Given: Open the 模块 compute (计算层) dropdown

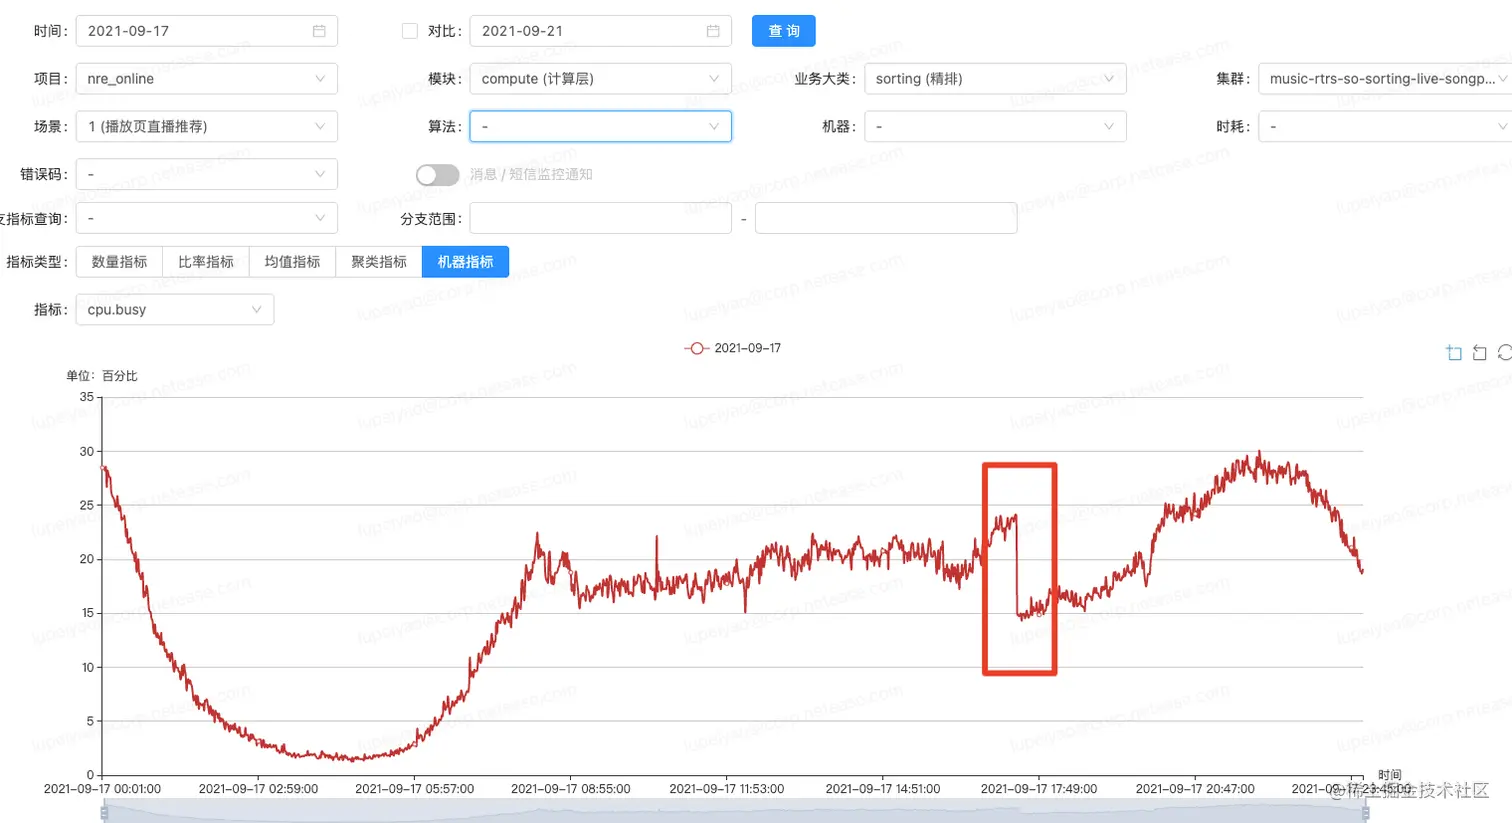Looking at the screenshot, I should pyautogui.click(x=600, y=79).
